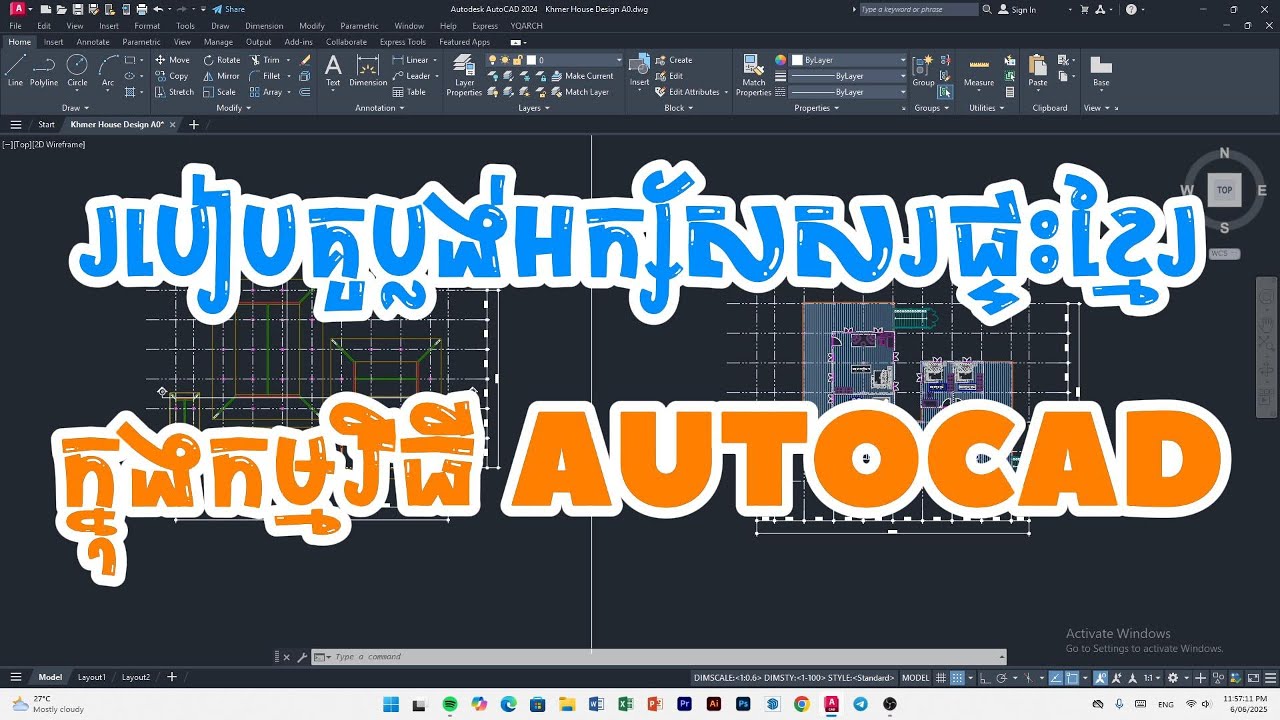Open Photoshop from the taskbar
The width and height of the screenshot is (1280, 720).
pos(743,704)
